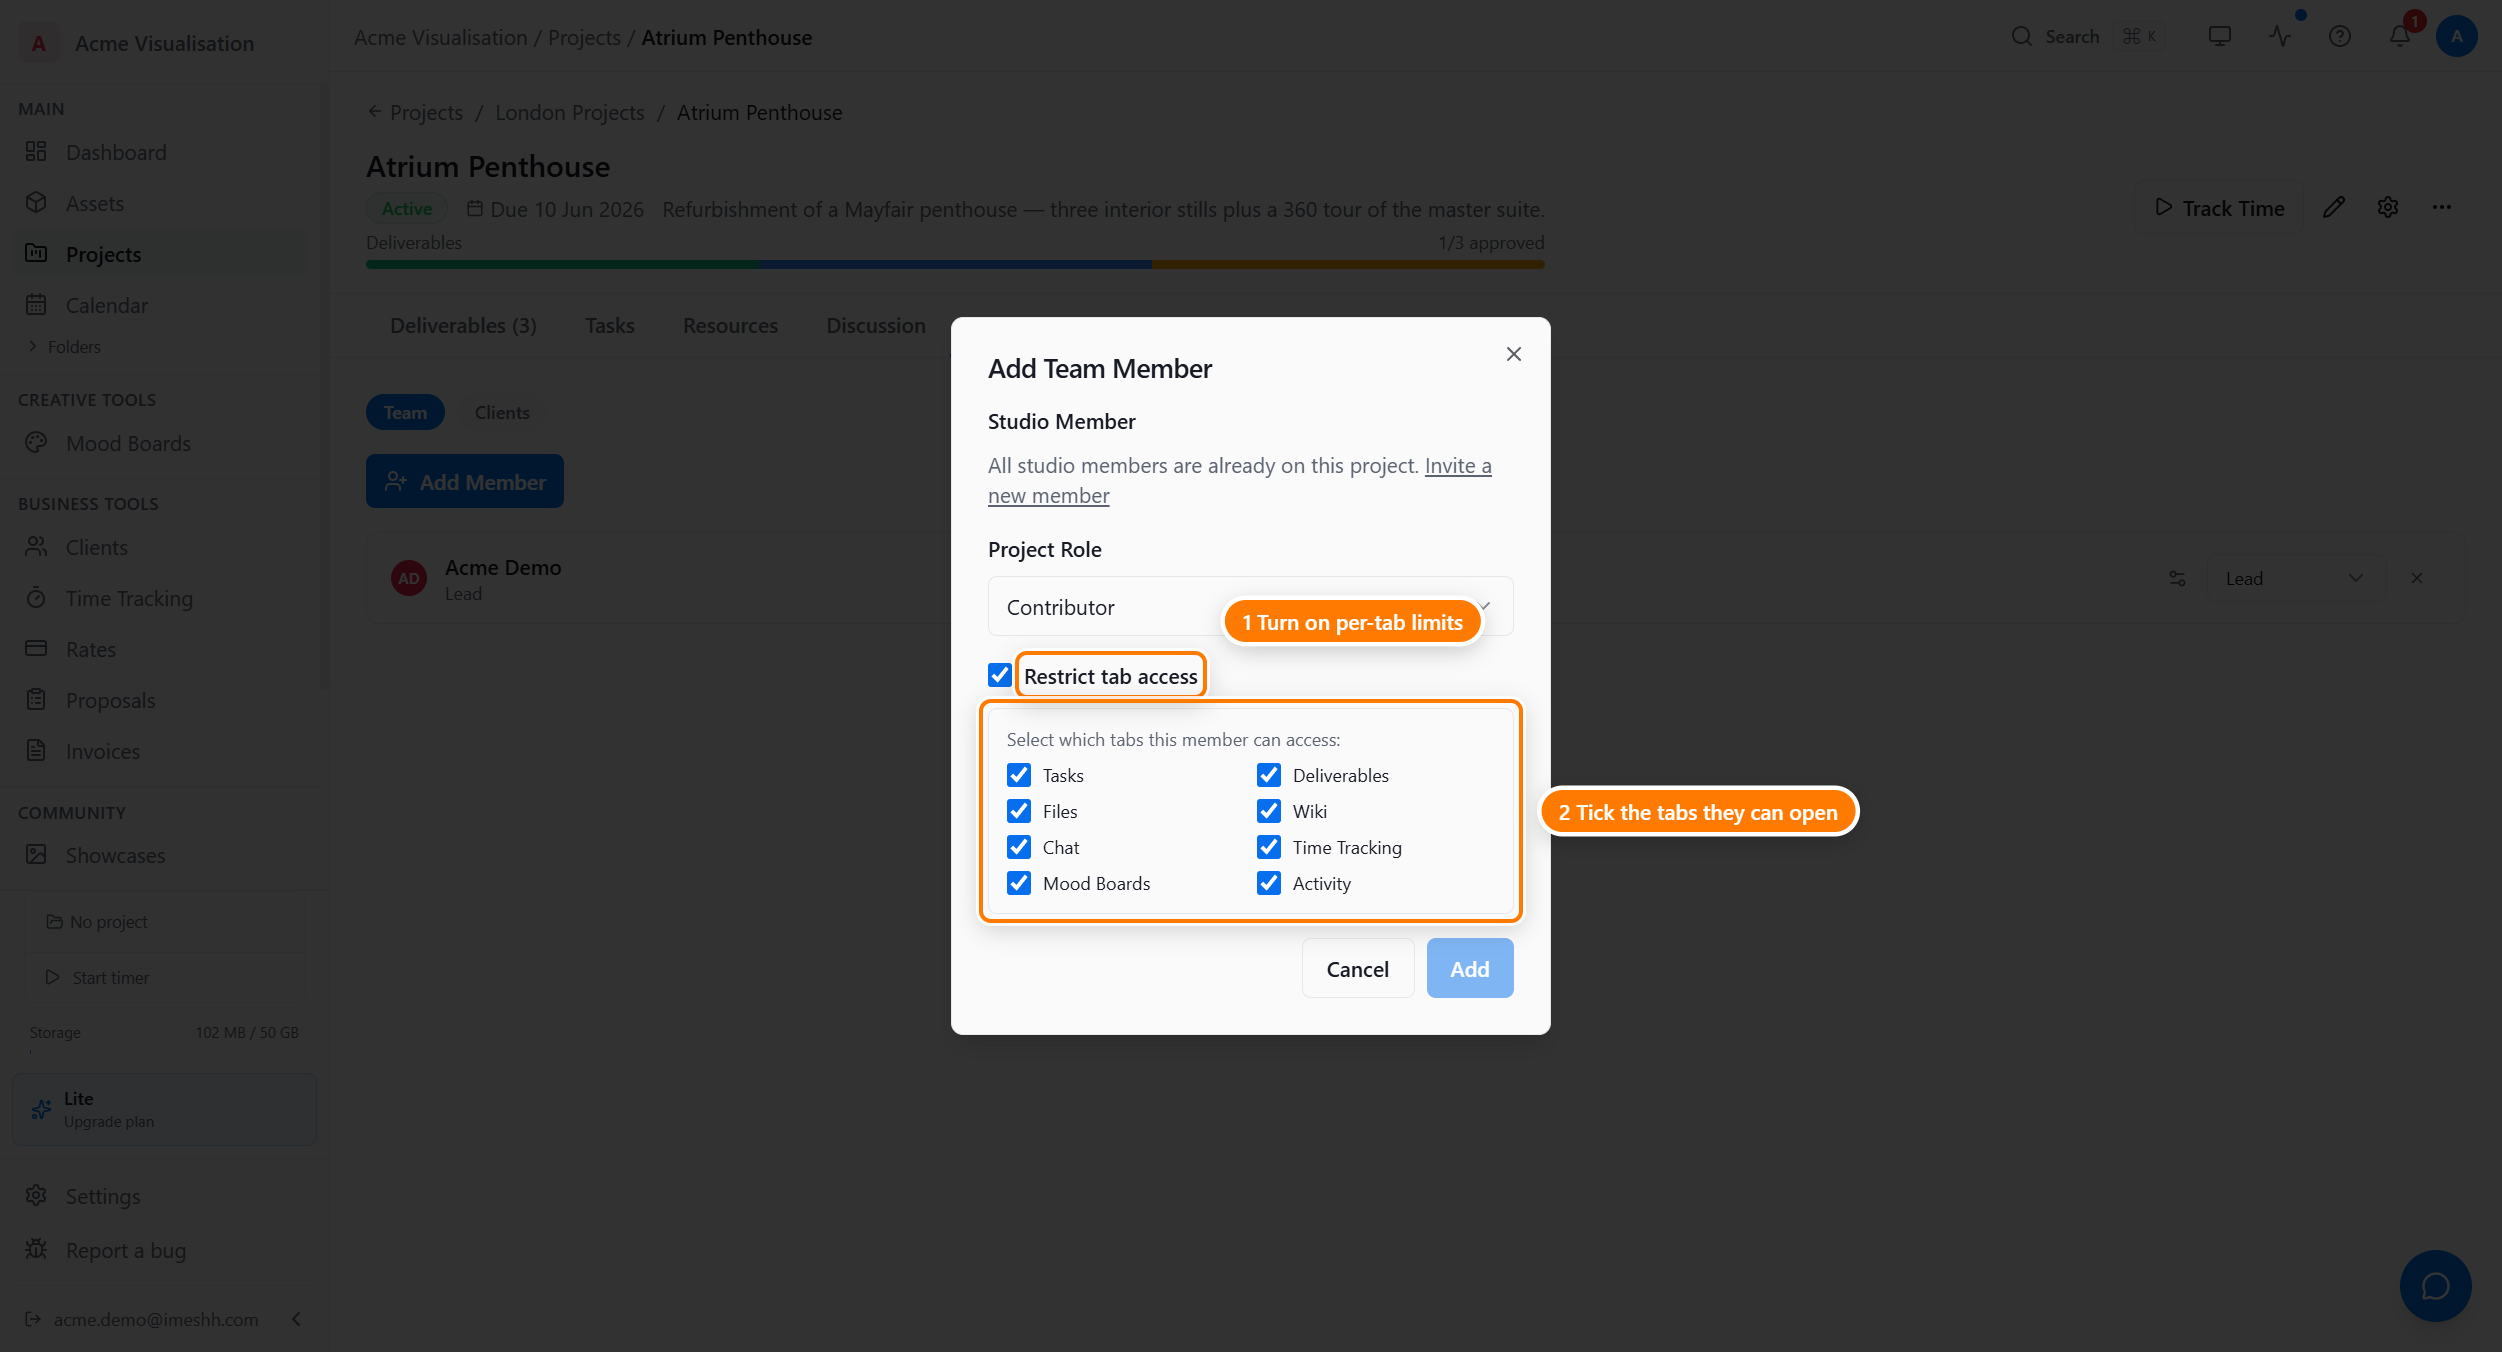Click the Start timer control
The height and width of the screenshot is (1352, 2502).
165,977
